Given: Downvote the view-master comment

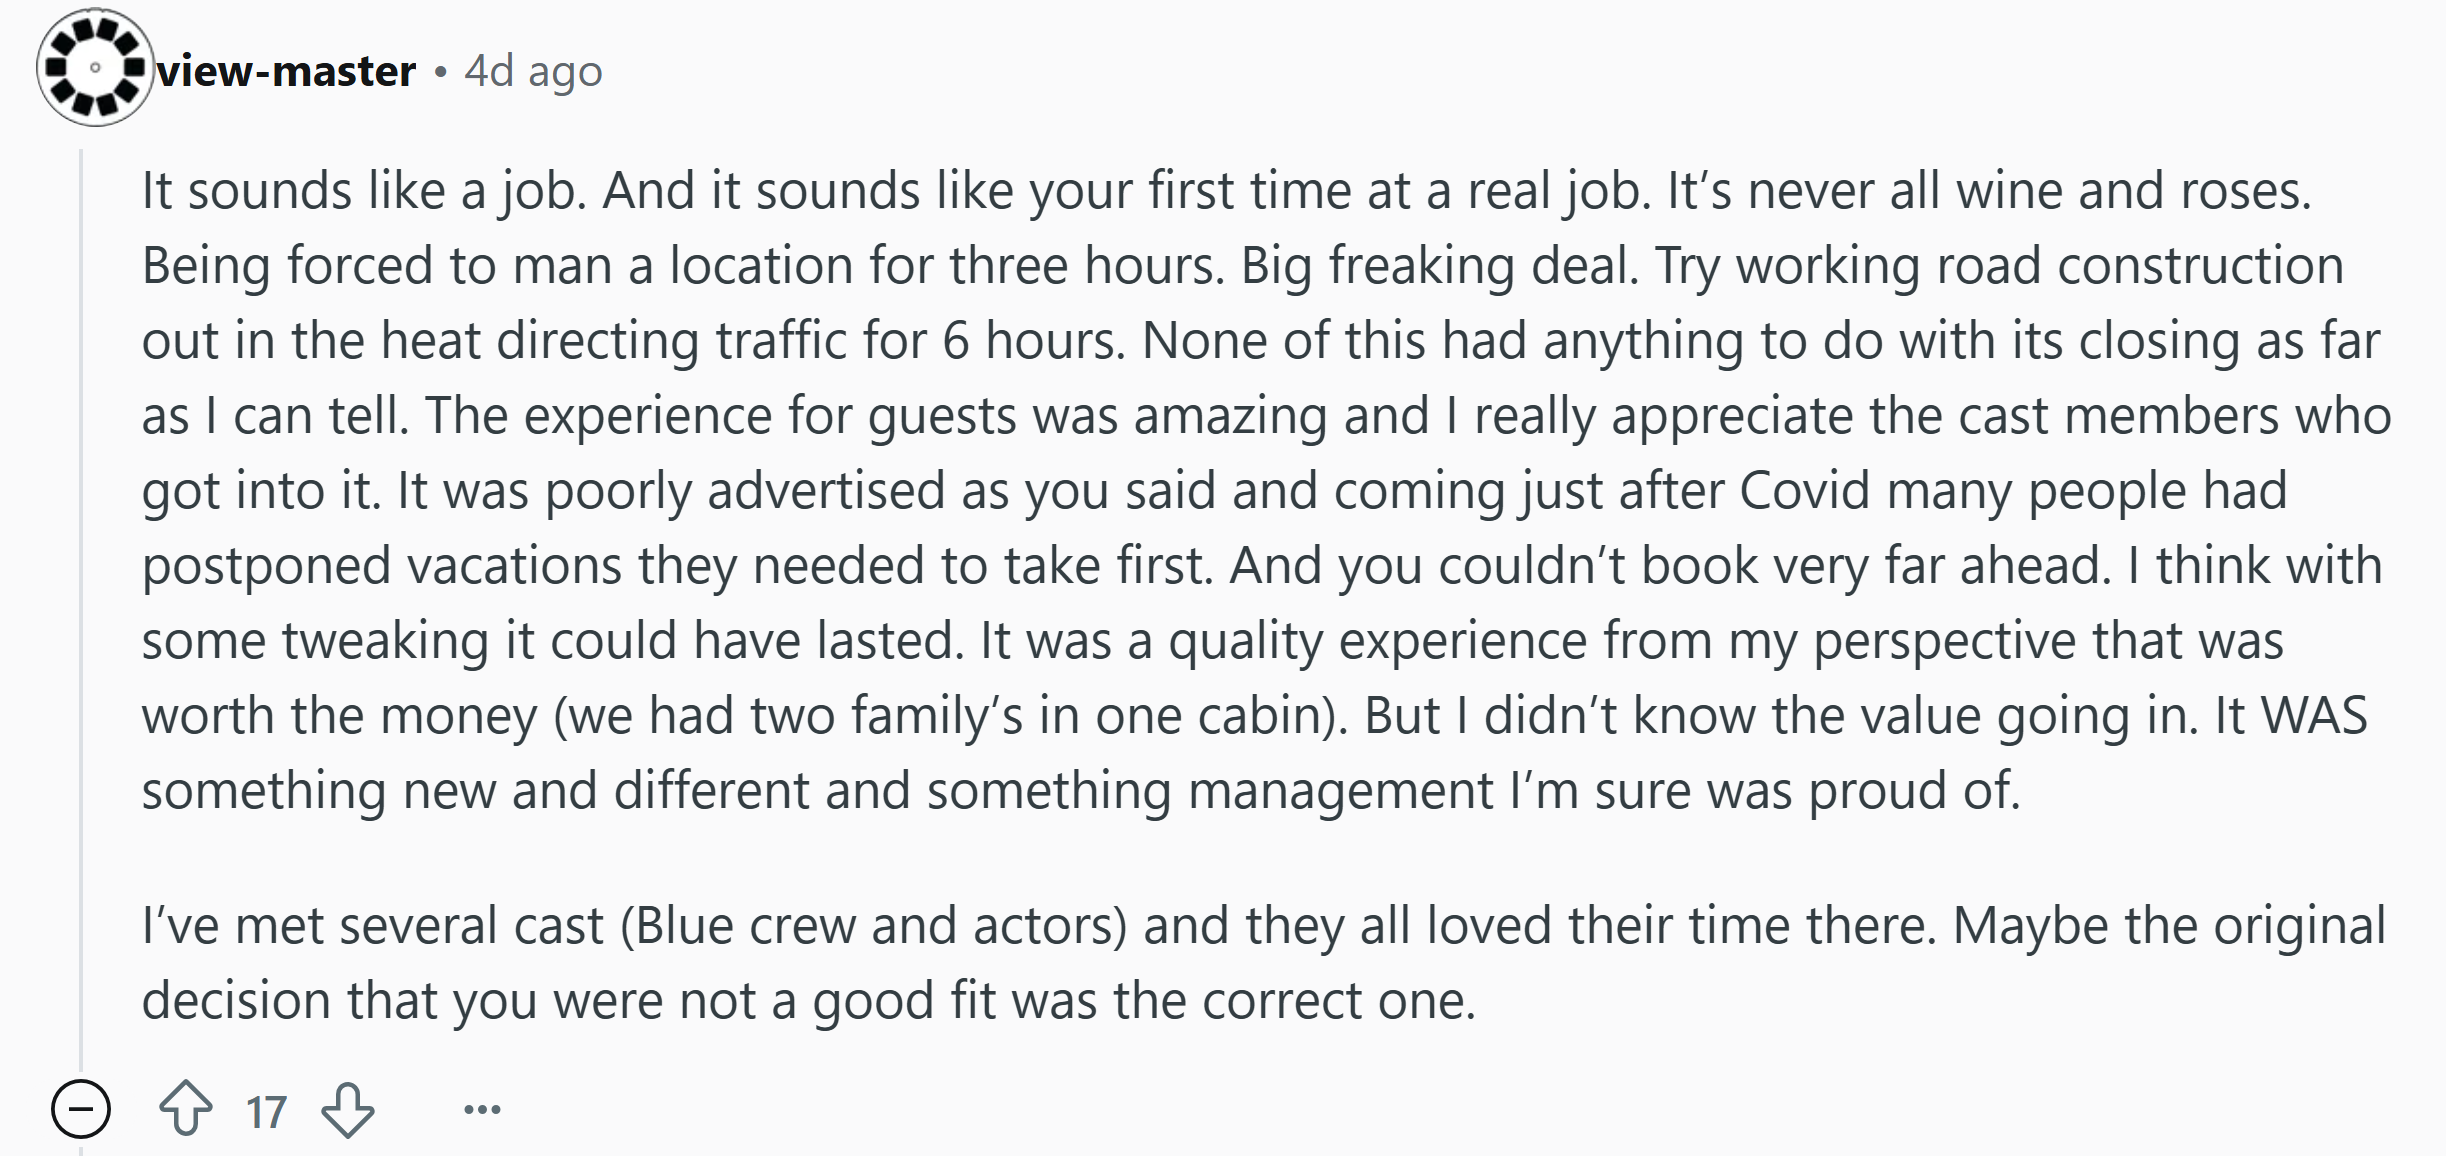Looking at the screenshot, I should click(348, 1110).
